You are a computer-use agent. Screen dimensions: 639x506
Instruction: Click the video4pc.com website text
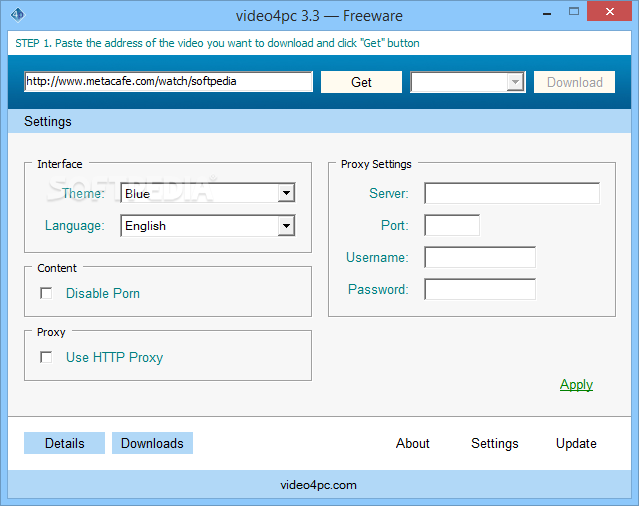pyautogui.click(x=318, y=485)
